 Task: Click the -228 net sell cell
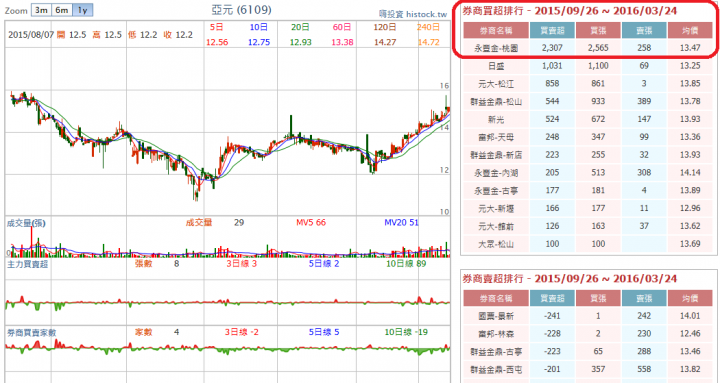tap(552, 334)
